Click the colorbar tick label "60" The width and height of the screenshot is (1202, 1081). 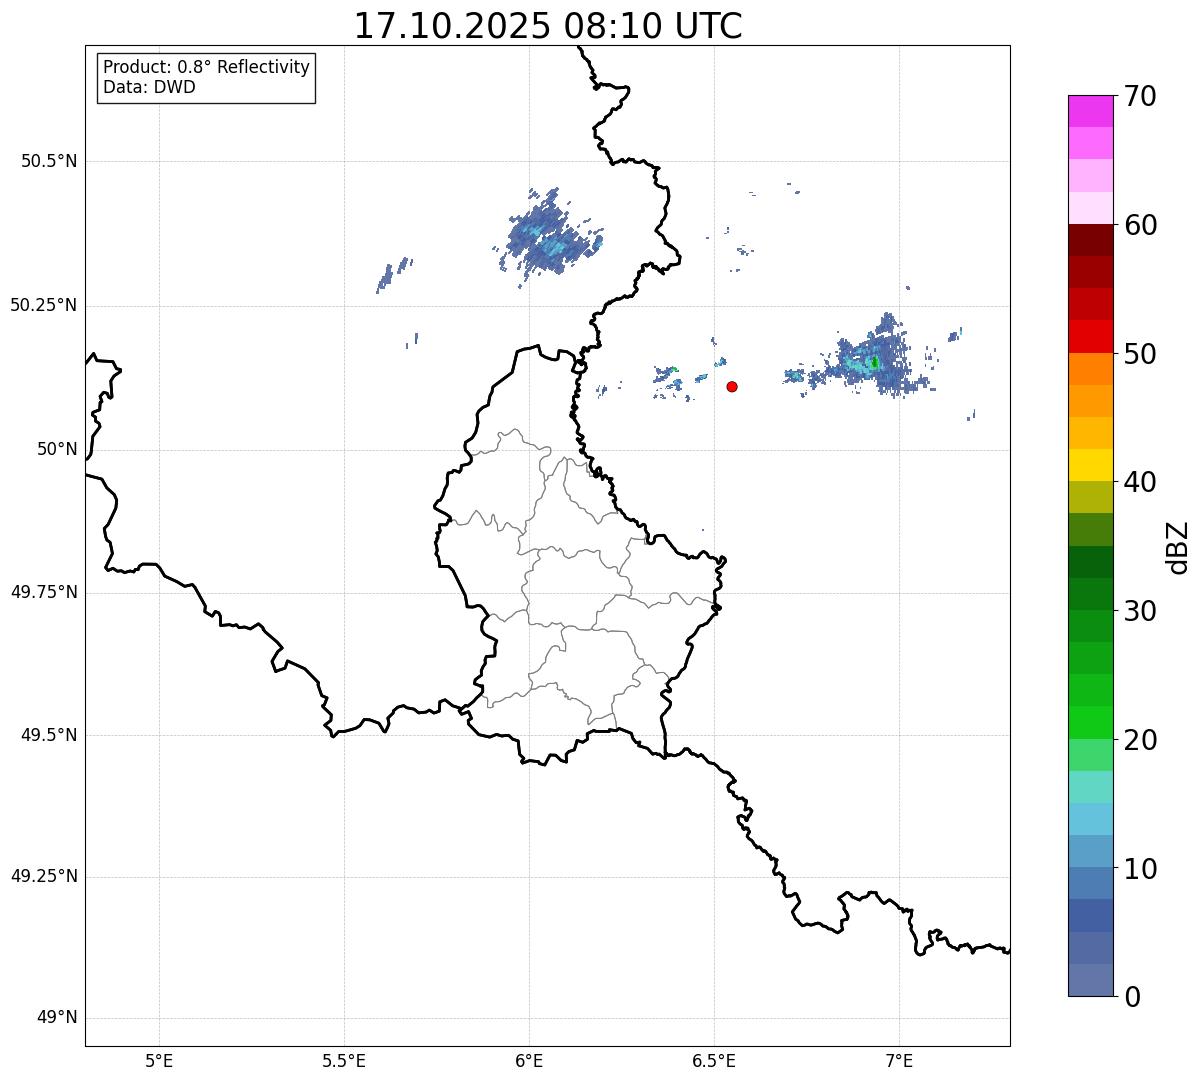[x=1140, y=225]
